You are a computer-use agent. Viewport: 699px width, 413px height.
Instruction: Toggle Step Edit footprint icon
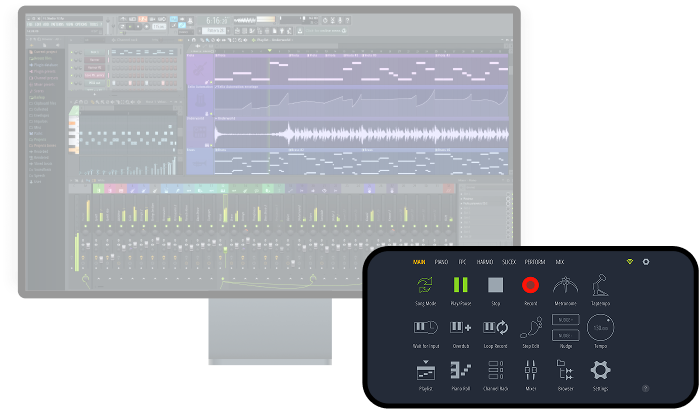(531, 327)
